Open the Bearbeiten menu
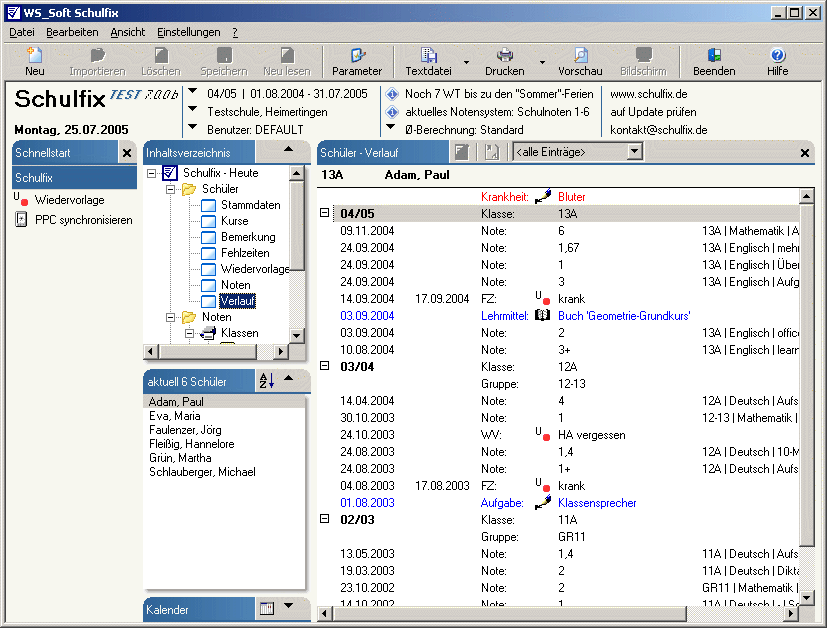This screenshot has width=827, height=628. pos(72,32)
